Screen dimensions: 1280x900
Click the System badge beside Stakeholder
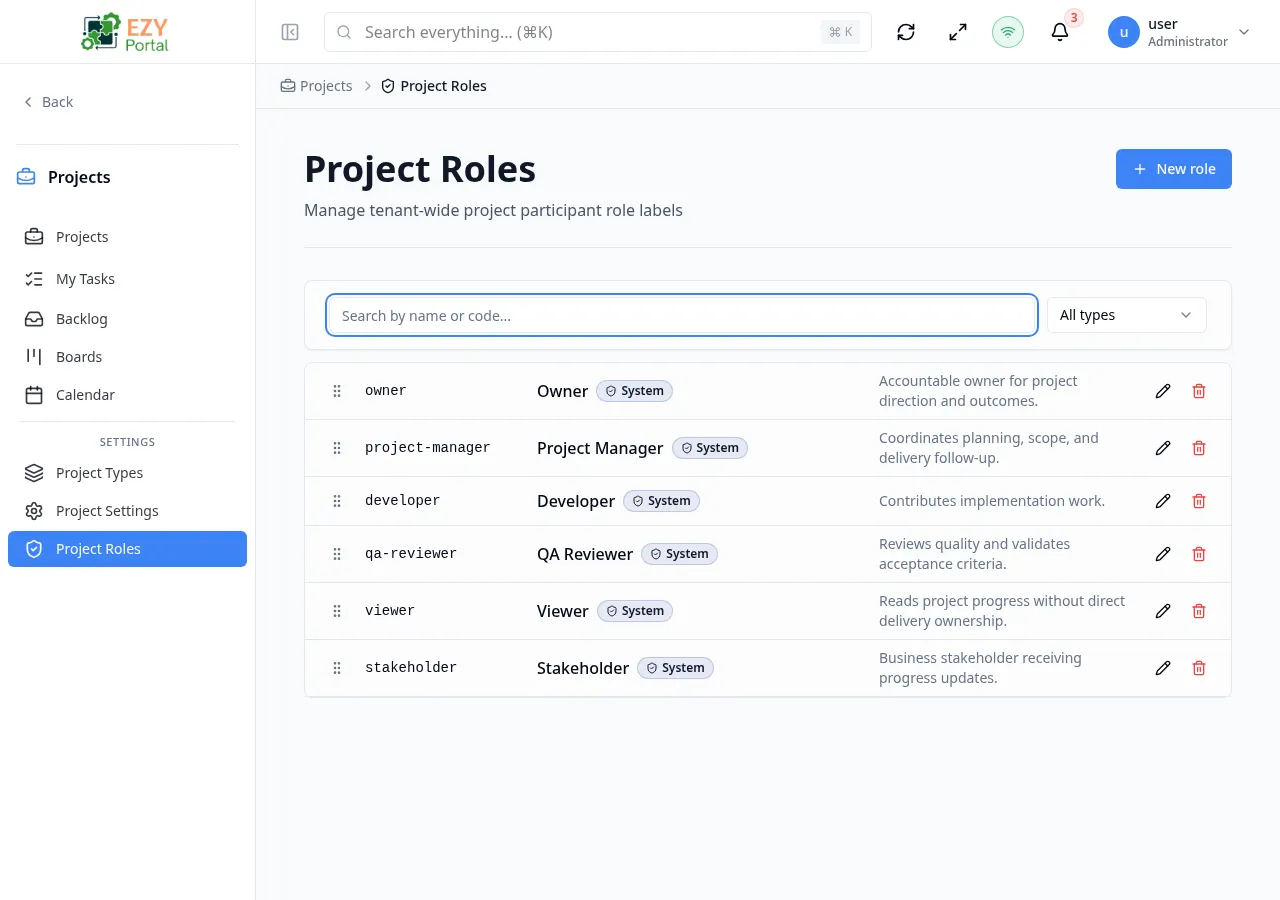(x=675, y=668)
